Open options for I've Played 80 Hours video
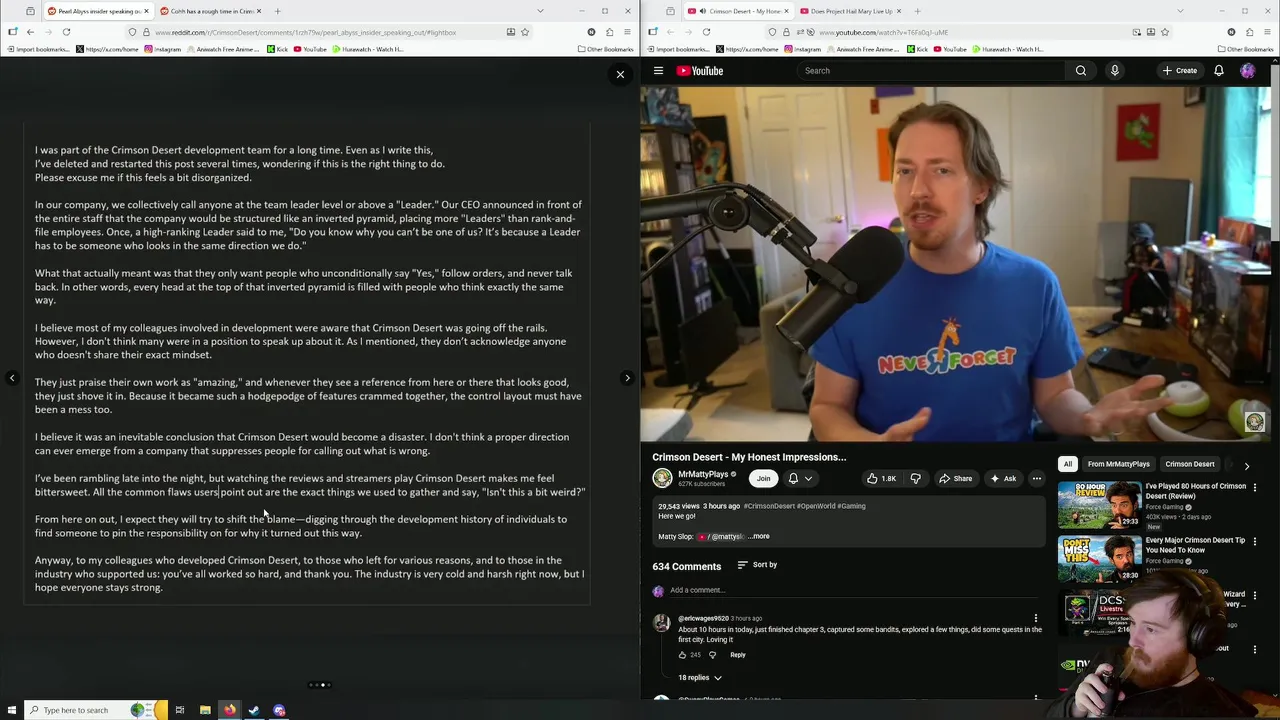This screenshot has height=720, width=1280. click(1255, 487)
